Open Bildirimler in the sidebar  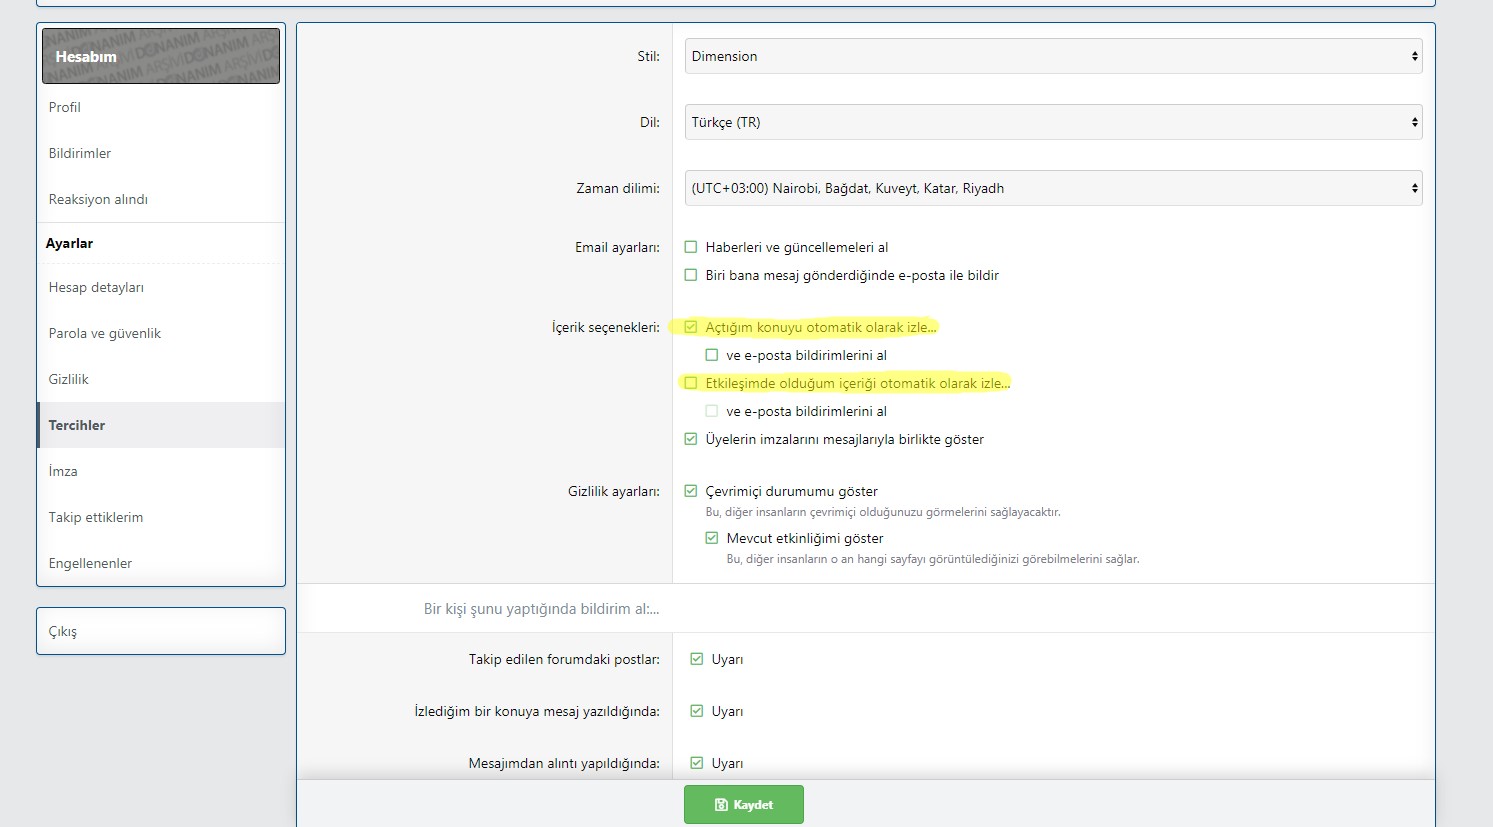pyautogui.click(x=161, y=153)
